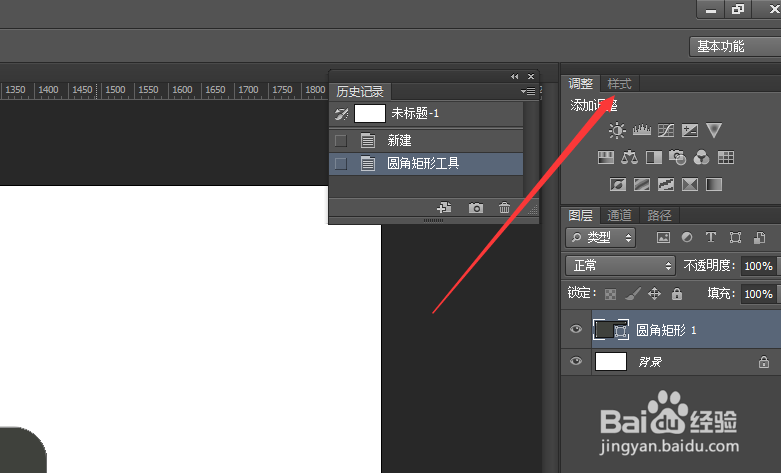The image size is (781, 473).
Task: Open the 类型 layer filter dropdown
Action: pyautogui.click(x=600, y=237)
